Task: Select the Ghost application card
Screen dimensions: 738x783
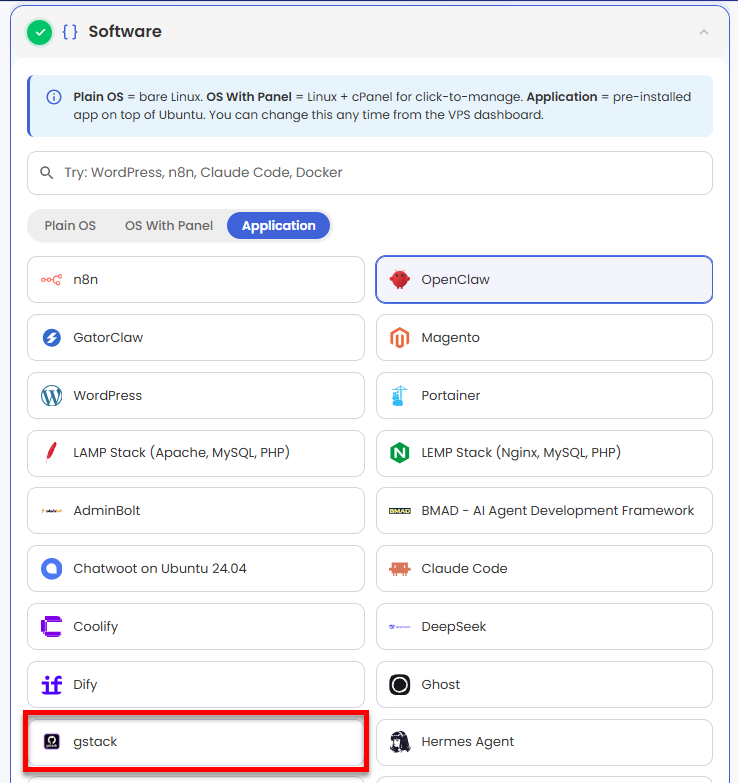Action: 544,685
